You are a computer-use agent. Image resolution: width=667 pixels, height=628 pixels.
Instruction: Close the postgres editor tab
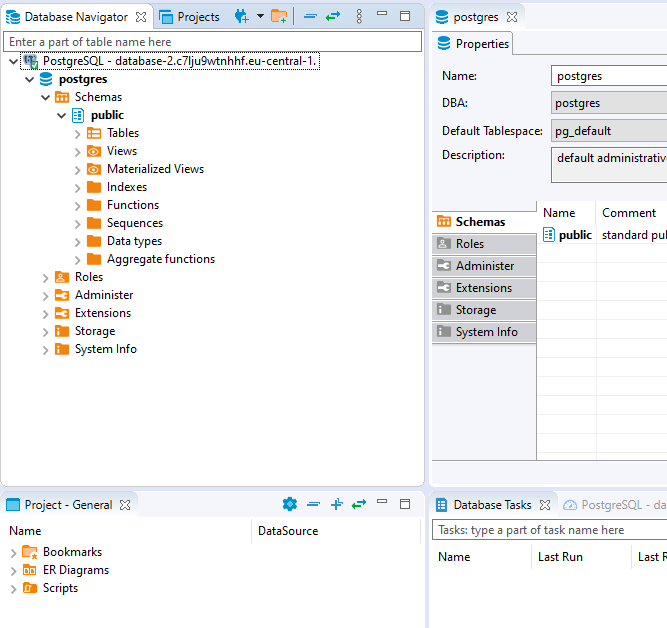coord(512,17)
